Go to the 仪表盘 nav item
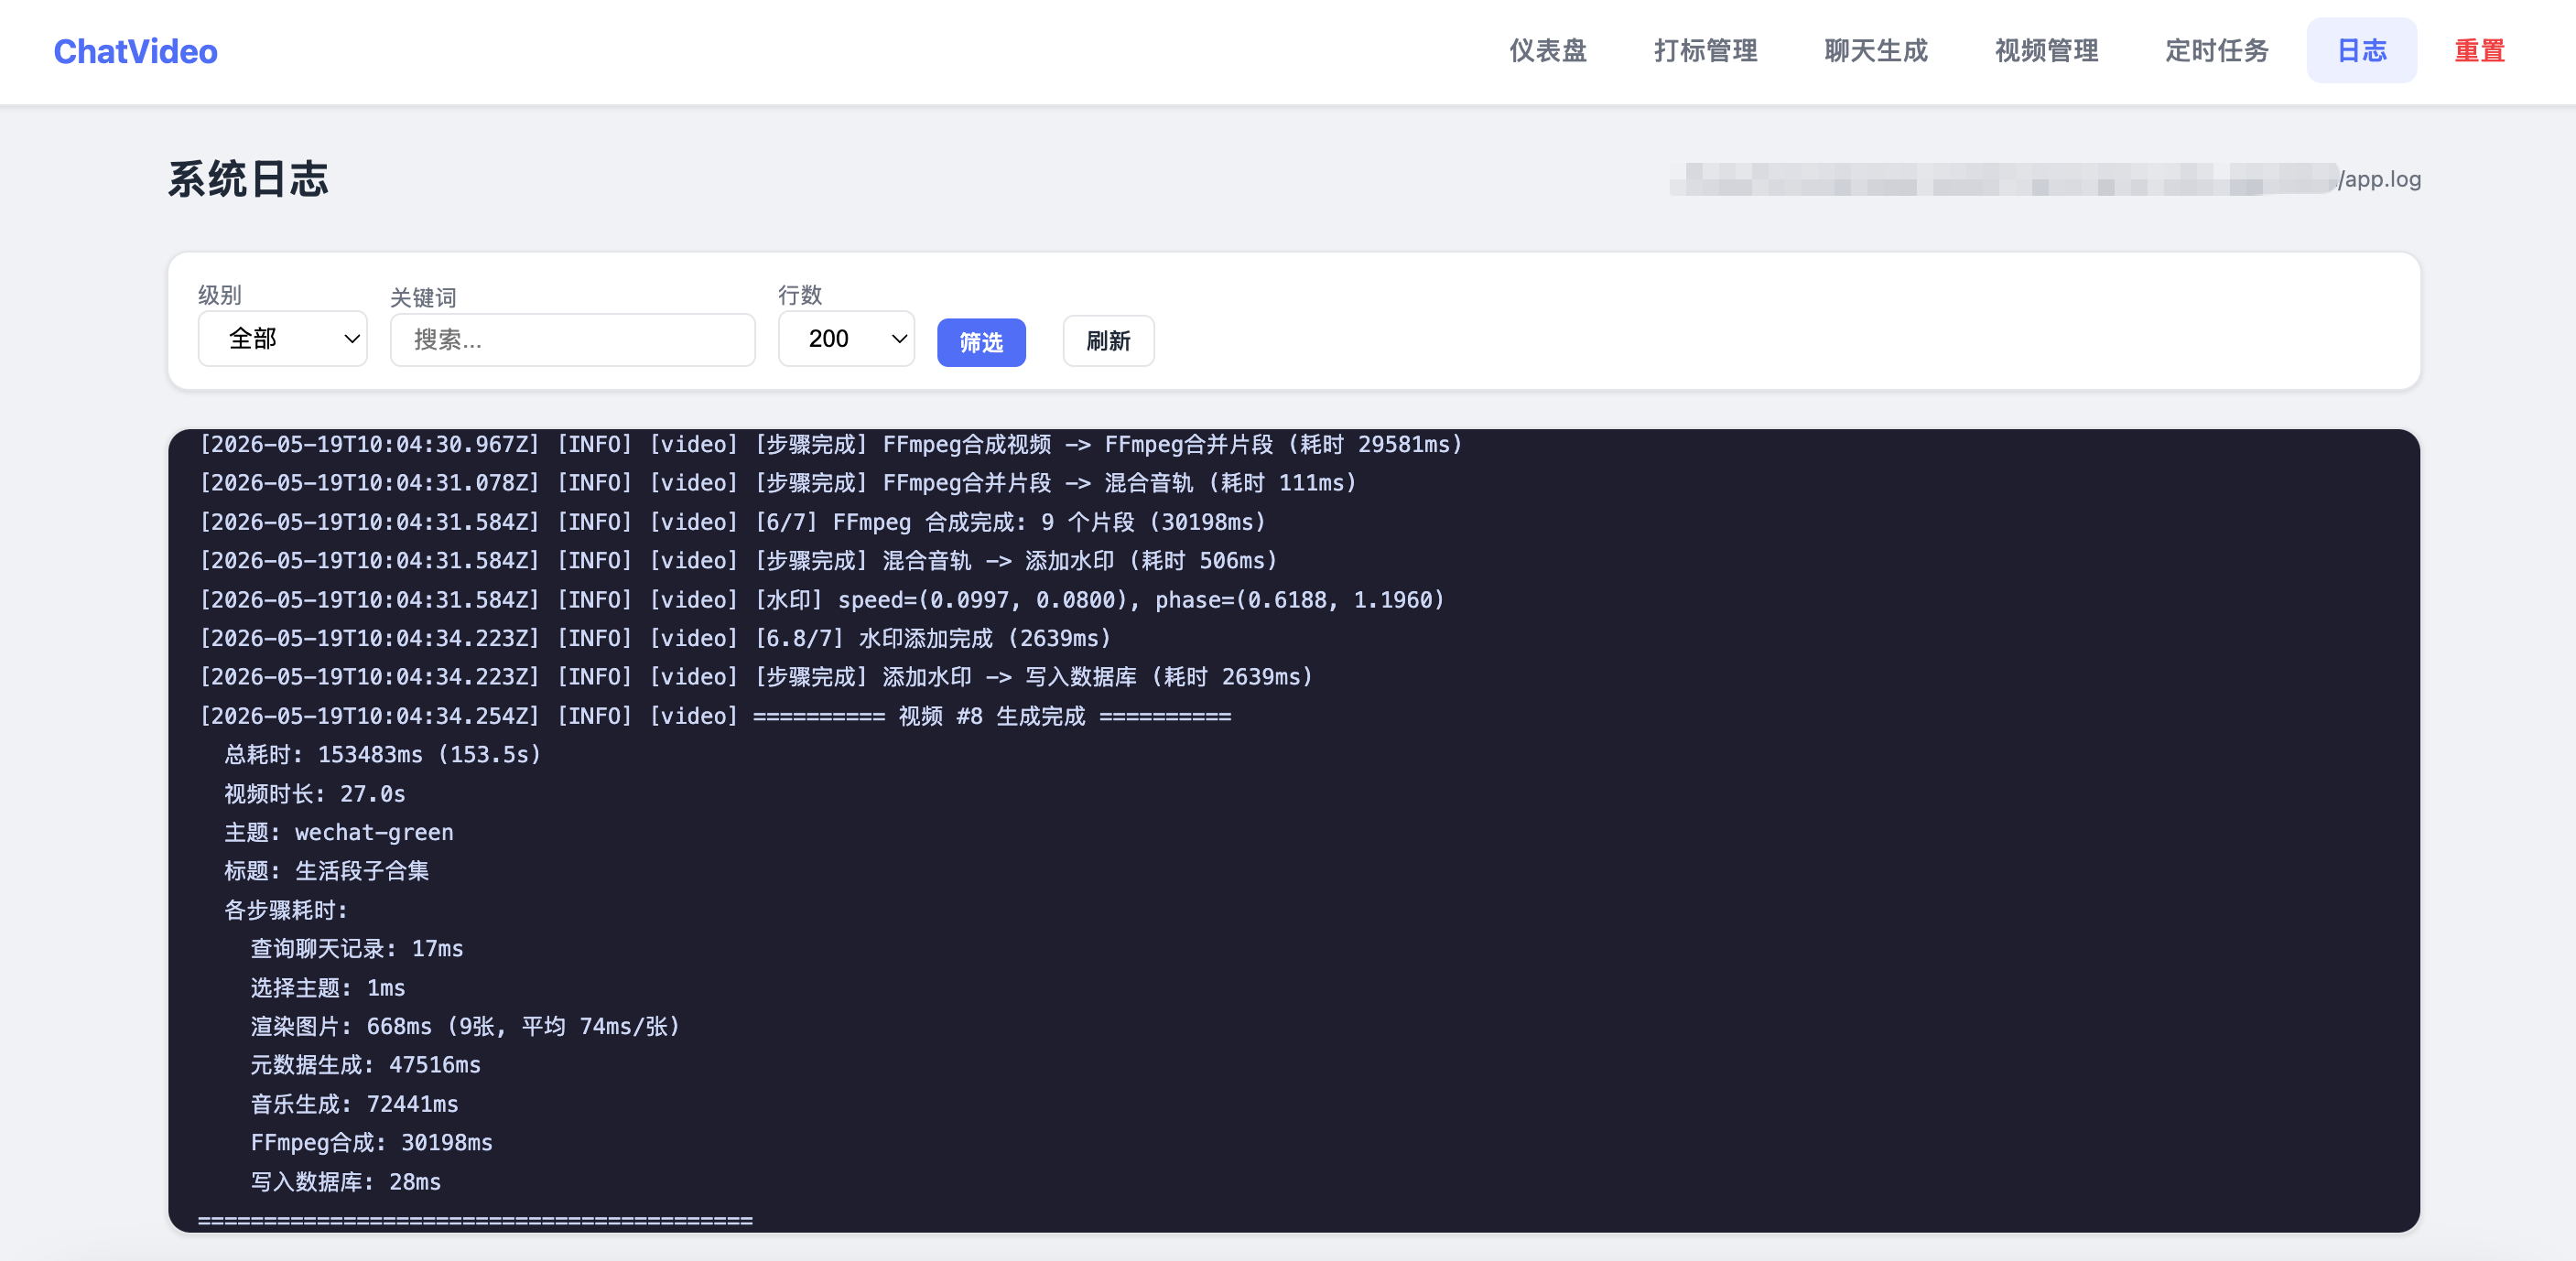Image resolution: width=2576 pixels, height=1261 pixels. [x=1547, y=51]
